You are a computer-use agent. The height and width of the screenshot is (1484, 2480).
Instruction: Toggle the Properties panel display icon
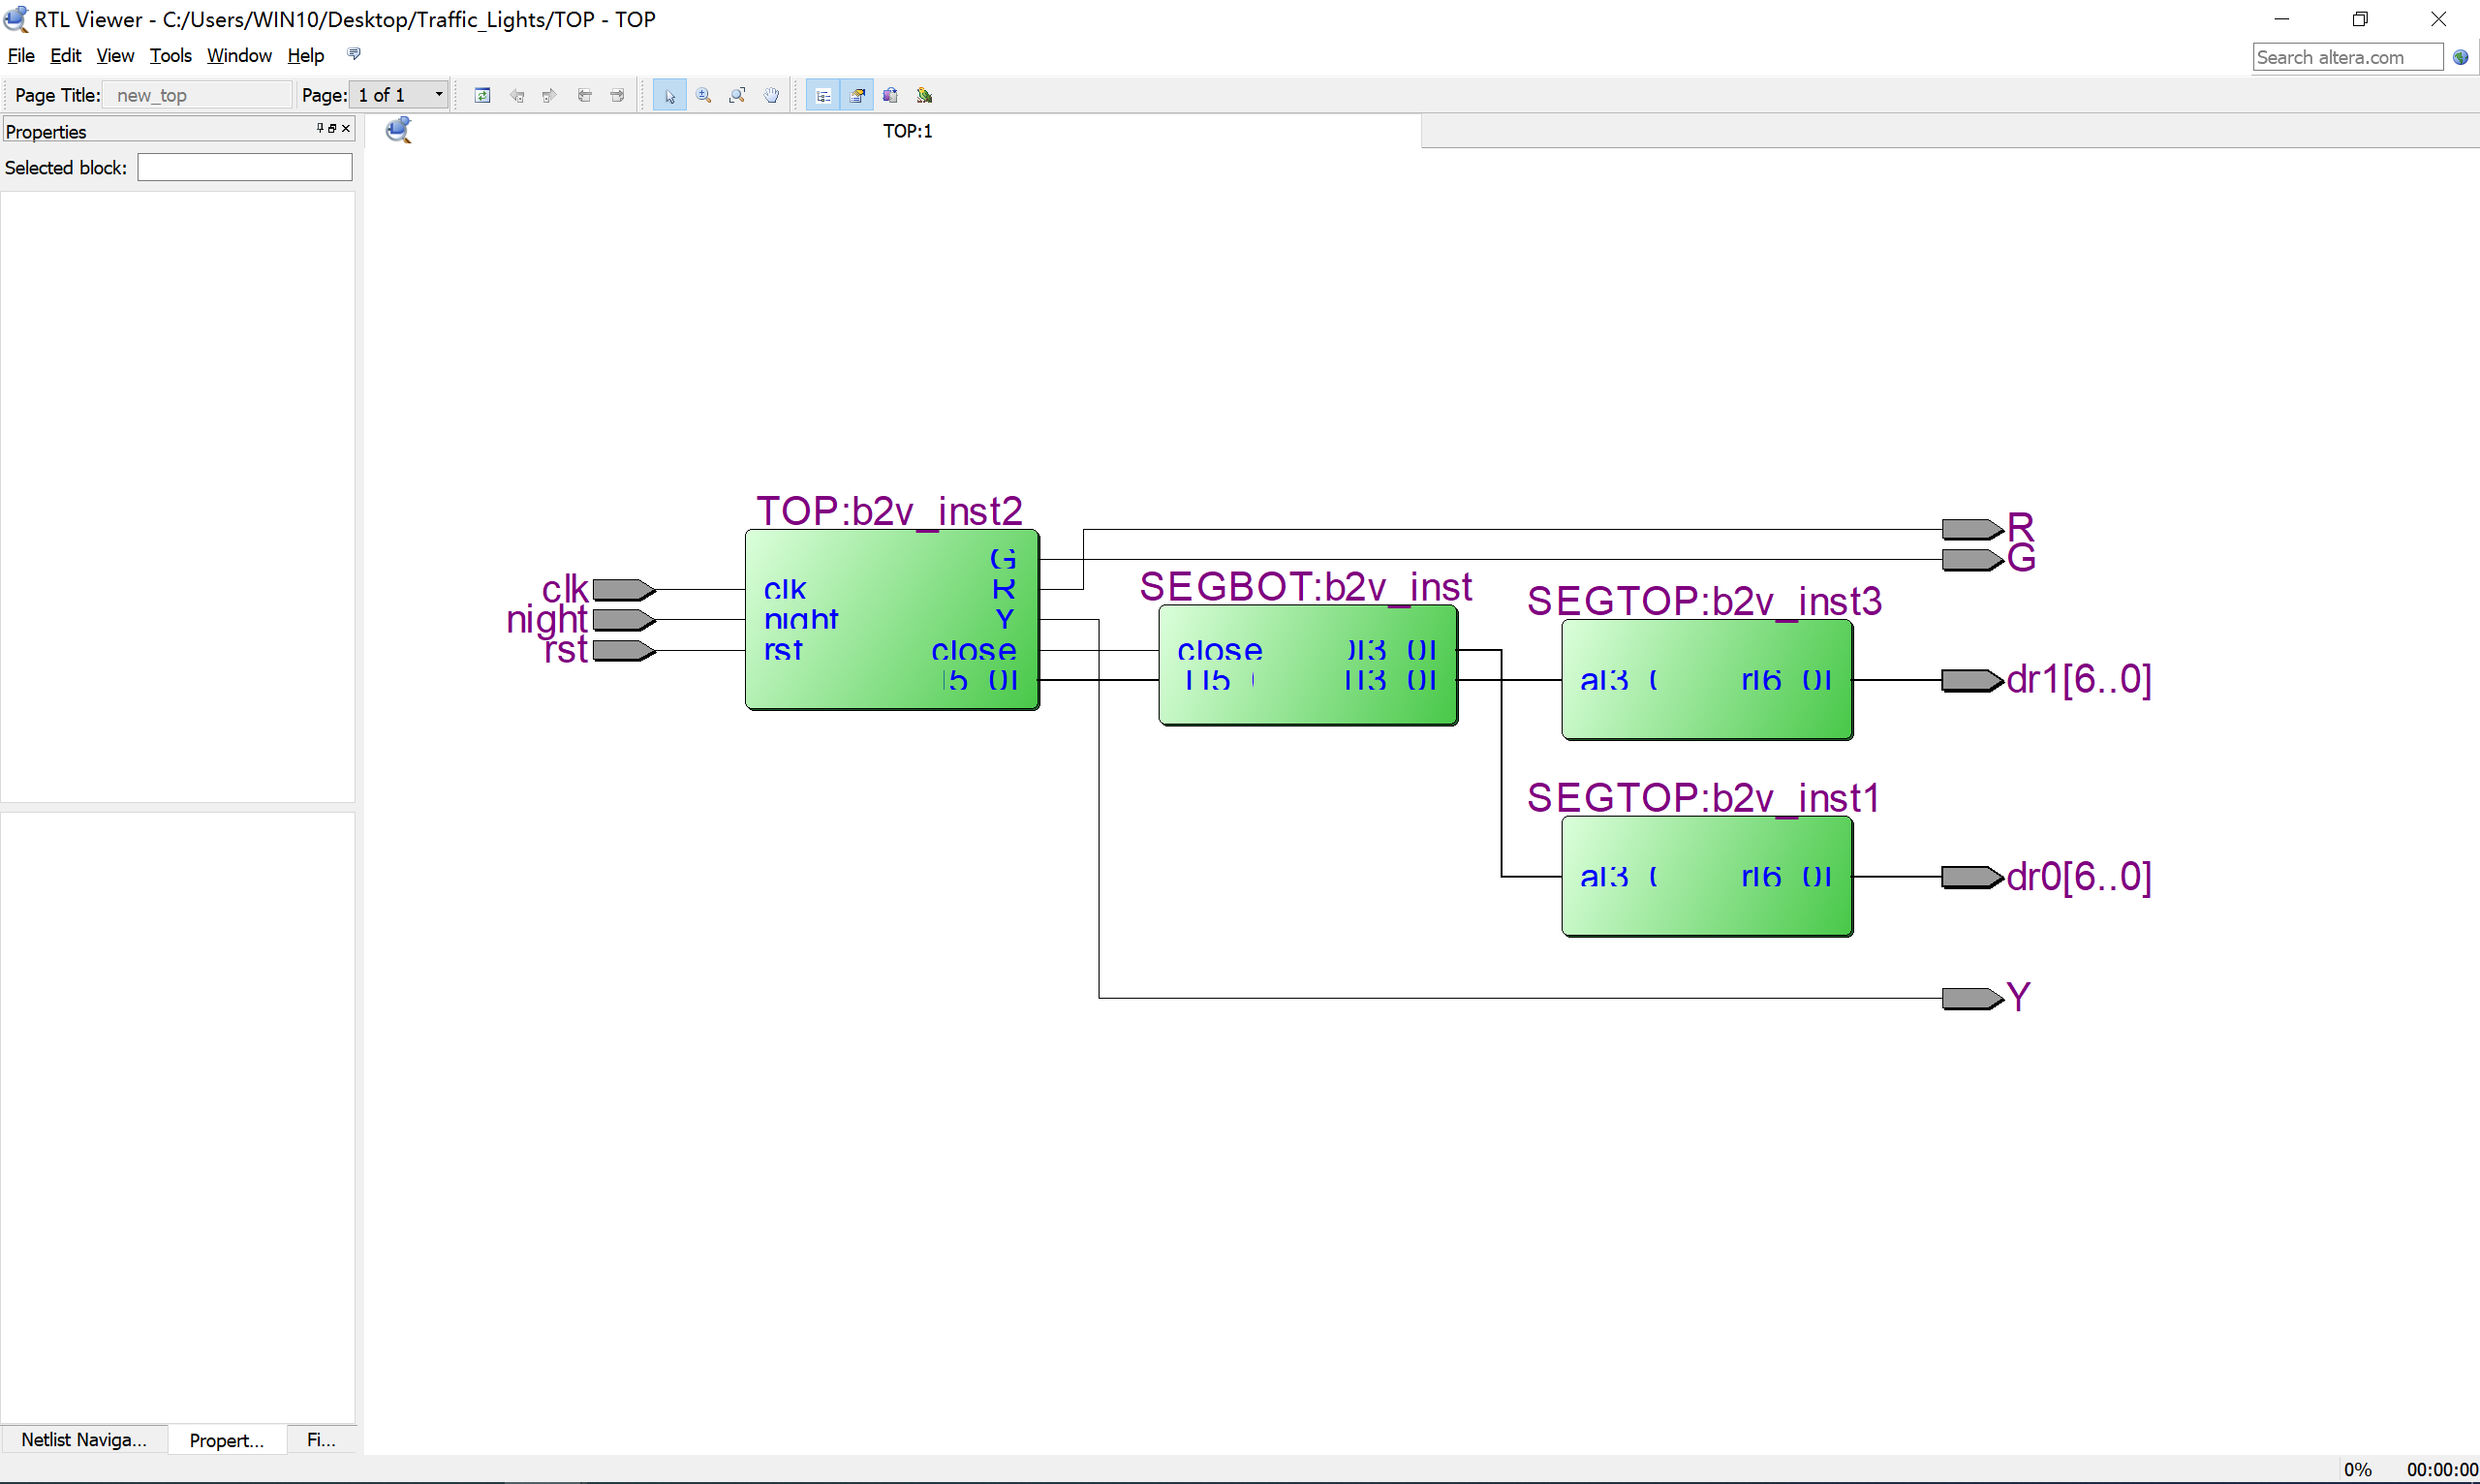[857, 95]
